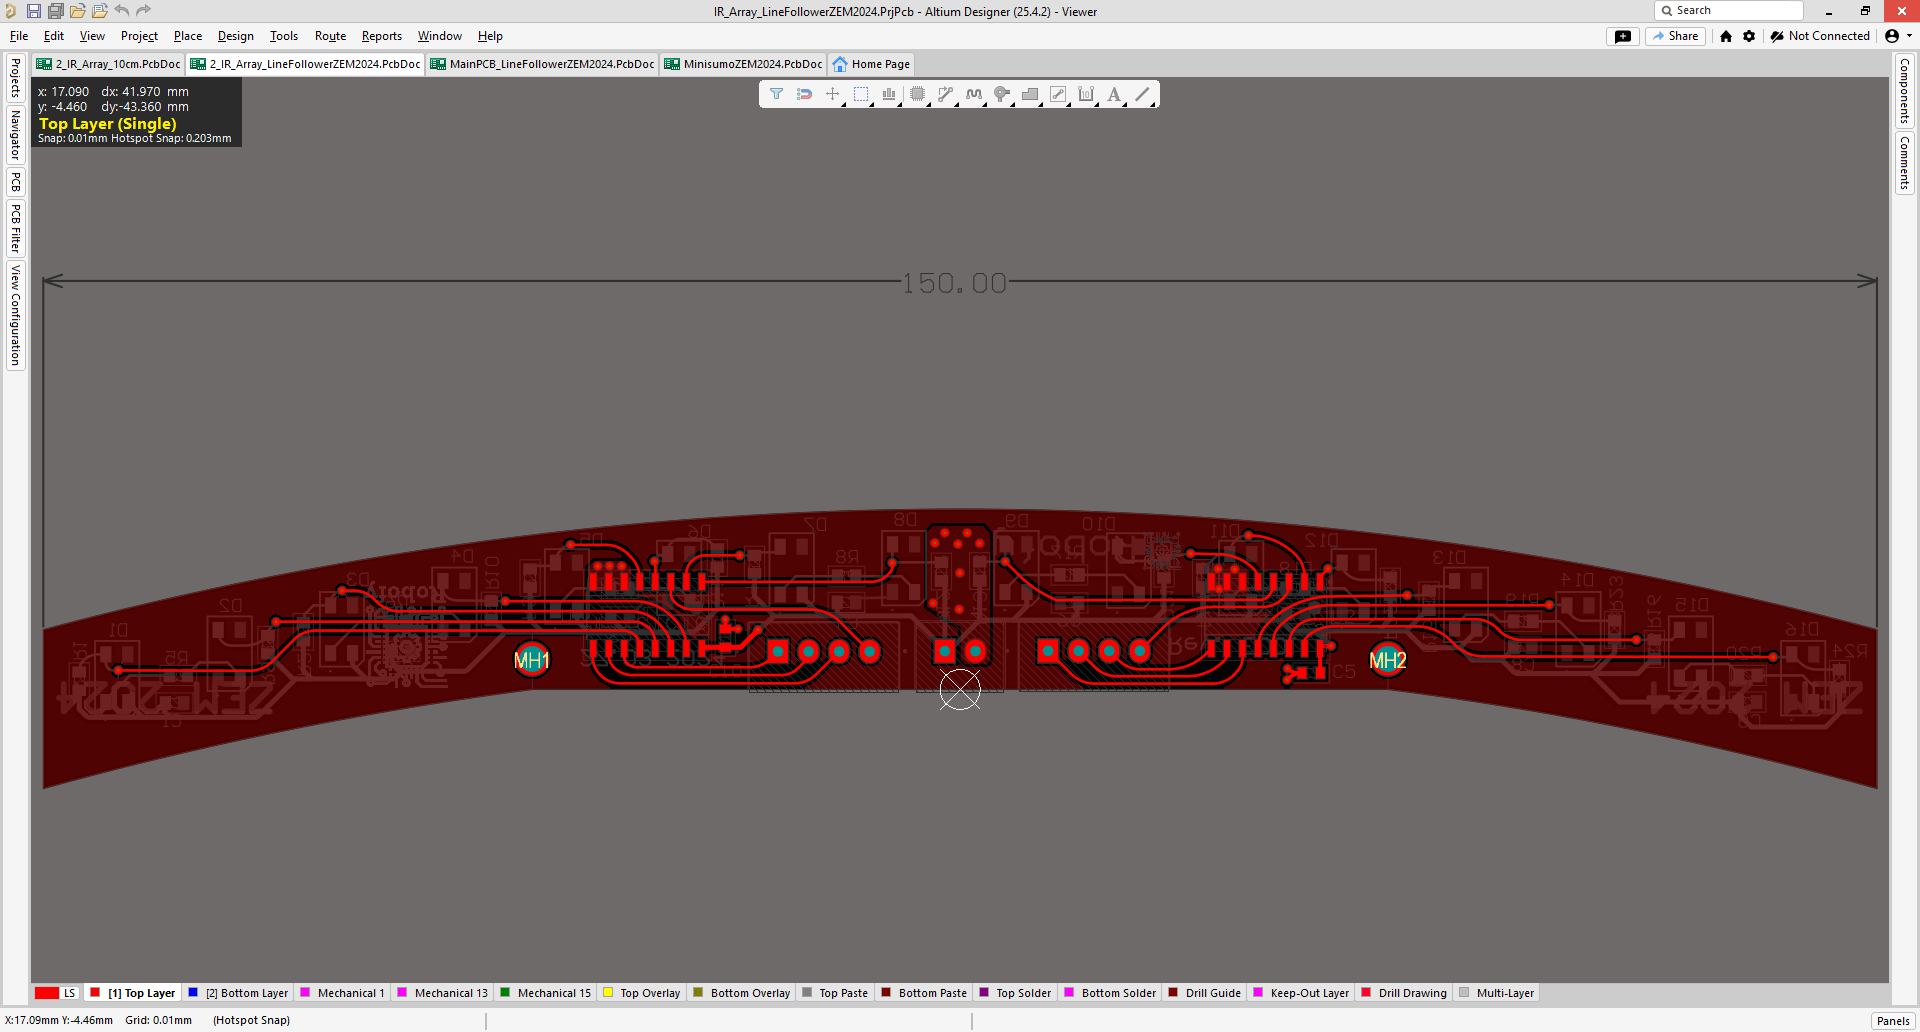Image resolution: width=1920 pixels, height=1032 pixels.
Task: Open the settings gear icon
Action: pyautogui.click(x=1749, y=36)
